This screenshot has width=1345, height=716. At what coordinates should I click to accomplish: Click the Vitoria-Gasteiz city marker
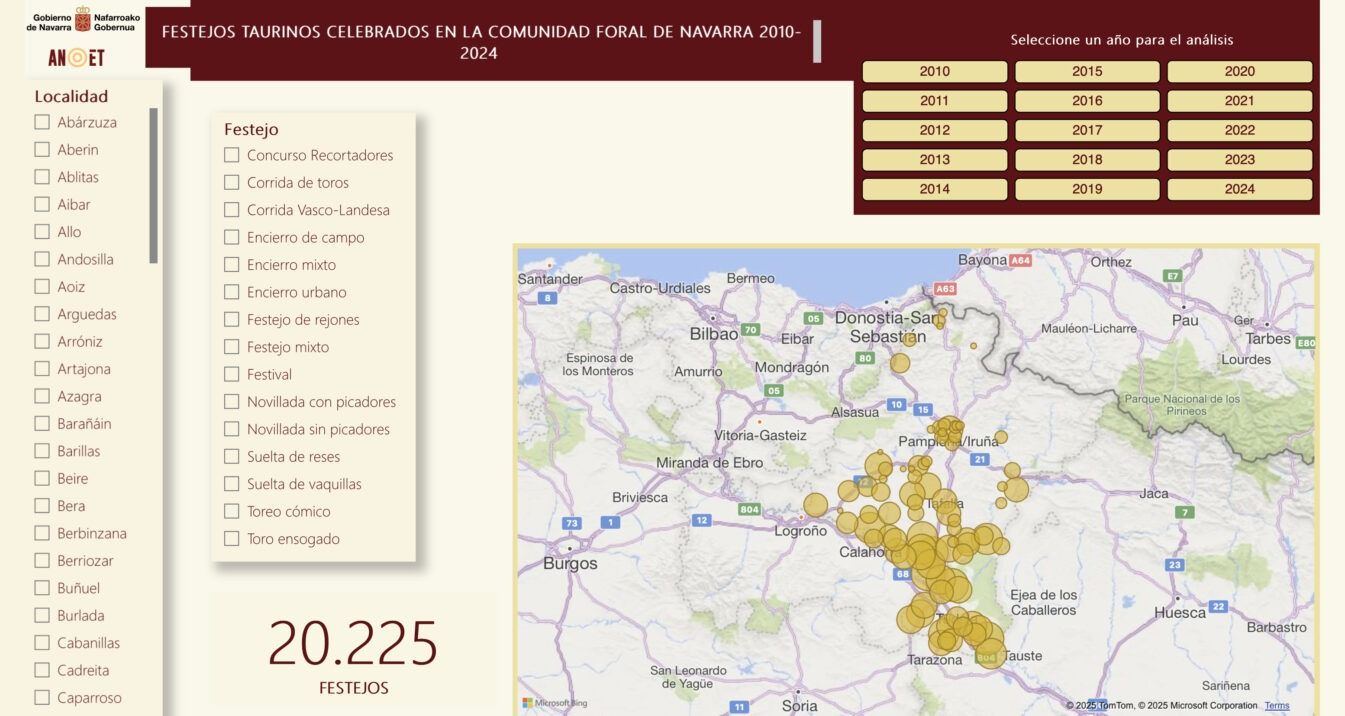[x=759, y=421]
